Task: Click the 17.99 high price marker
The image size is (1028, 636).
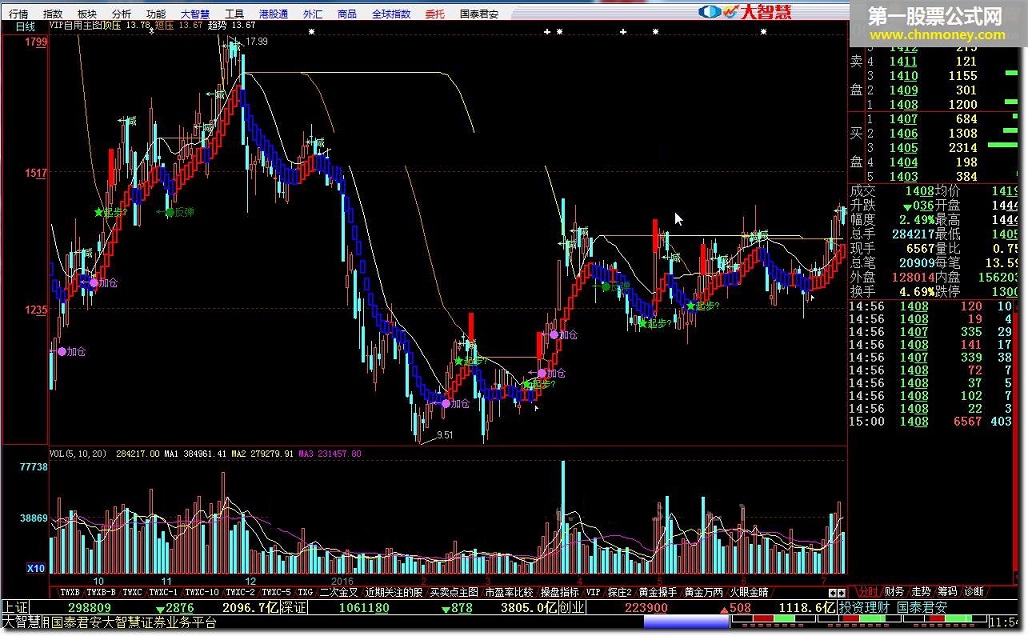Action: pyautogui.click(x=257, y=41)
